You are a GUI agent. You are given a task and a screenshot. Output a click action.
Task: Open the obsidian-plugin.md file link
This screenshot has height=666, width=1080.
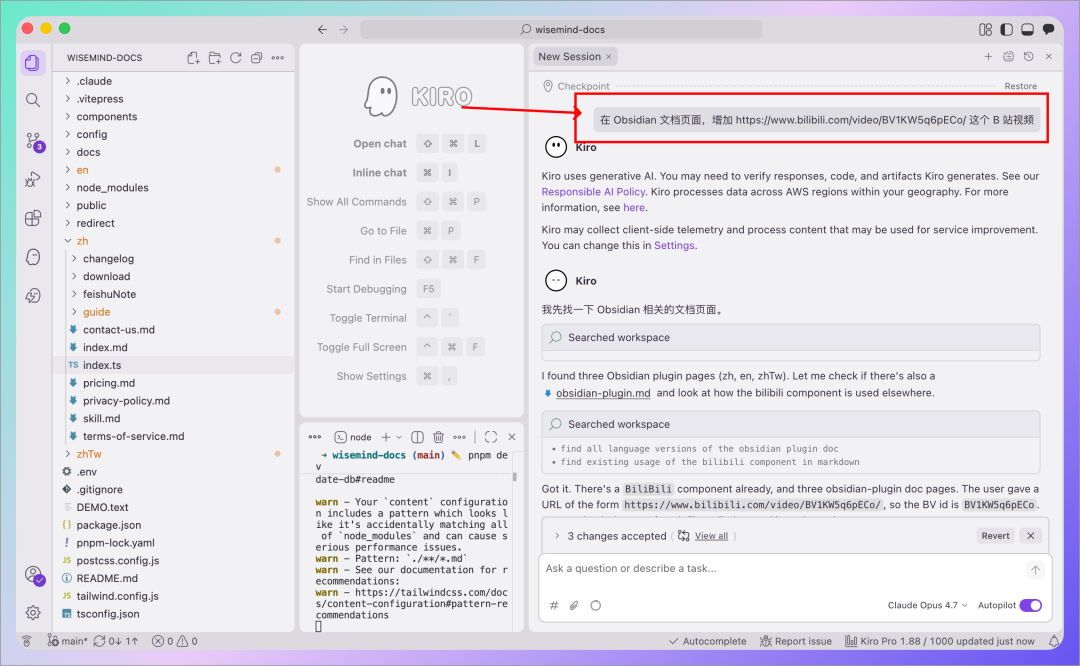coord(603,393)
